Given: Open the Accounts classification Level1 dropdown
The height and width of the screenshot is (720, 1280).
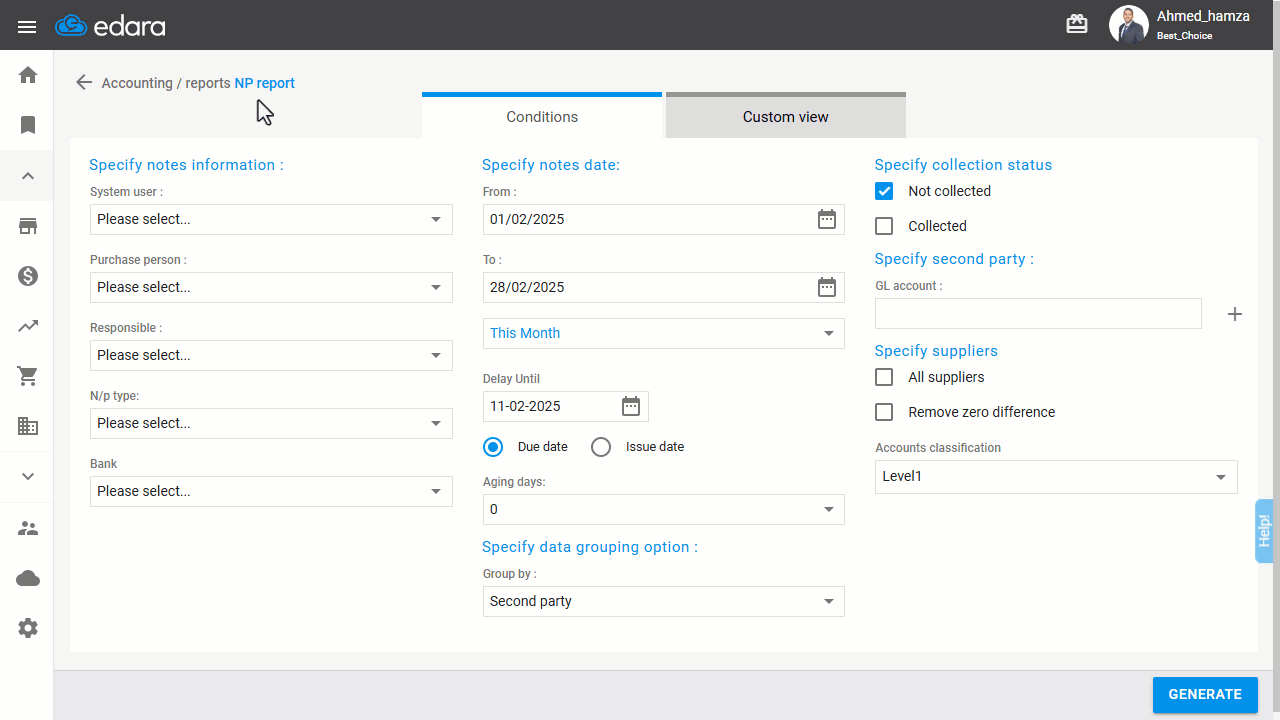Looking at the screenshot, I should 1056,477.
